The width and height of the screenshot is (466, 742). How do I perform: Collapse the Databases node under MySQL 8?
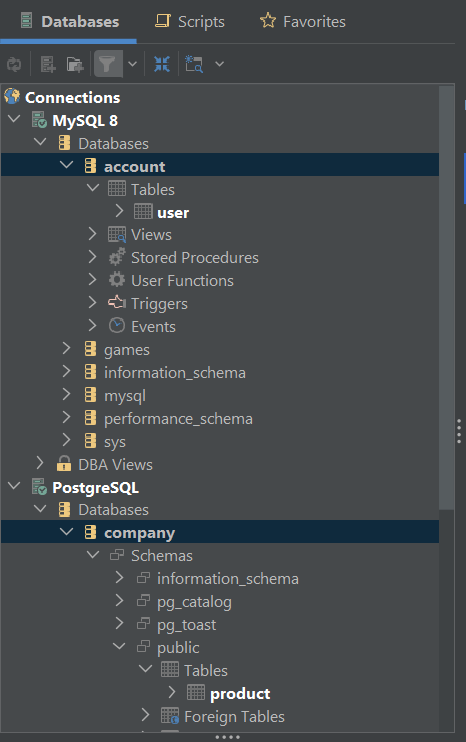point(41,142)
